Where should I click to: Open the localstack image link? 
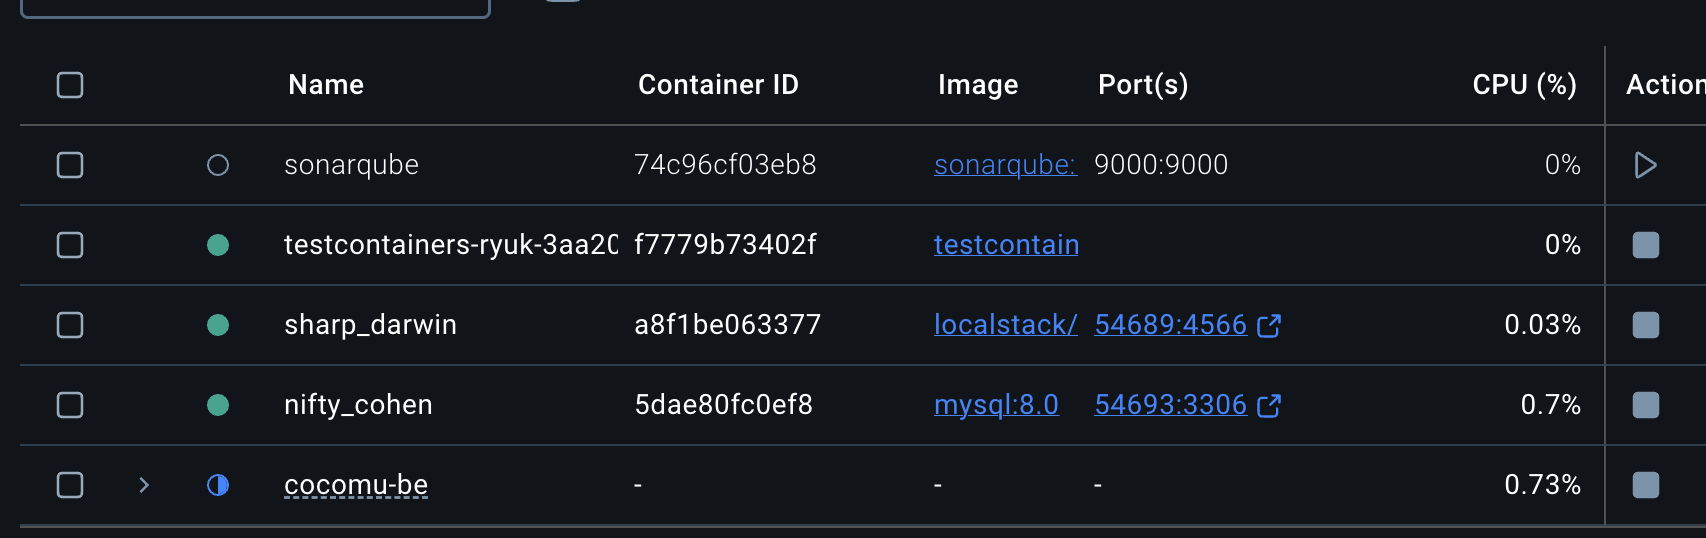tap(1005, 325)
